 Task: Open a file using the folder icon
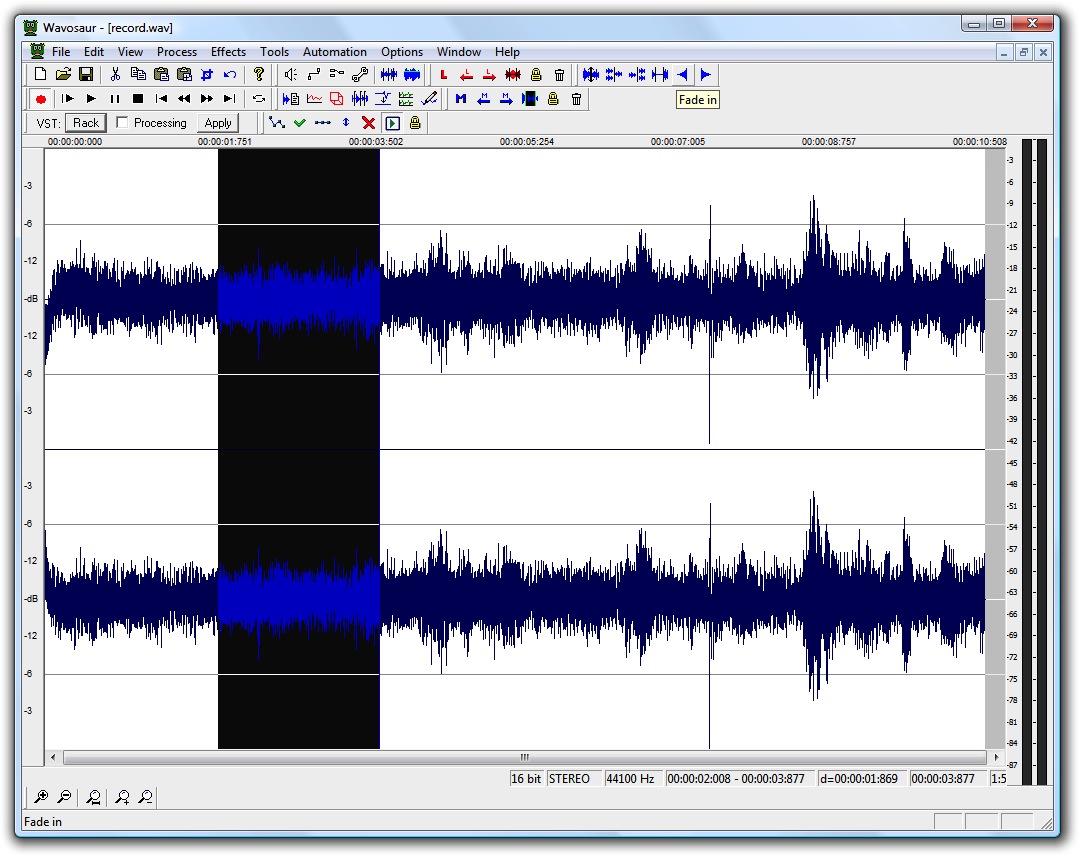[64, 74]
